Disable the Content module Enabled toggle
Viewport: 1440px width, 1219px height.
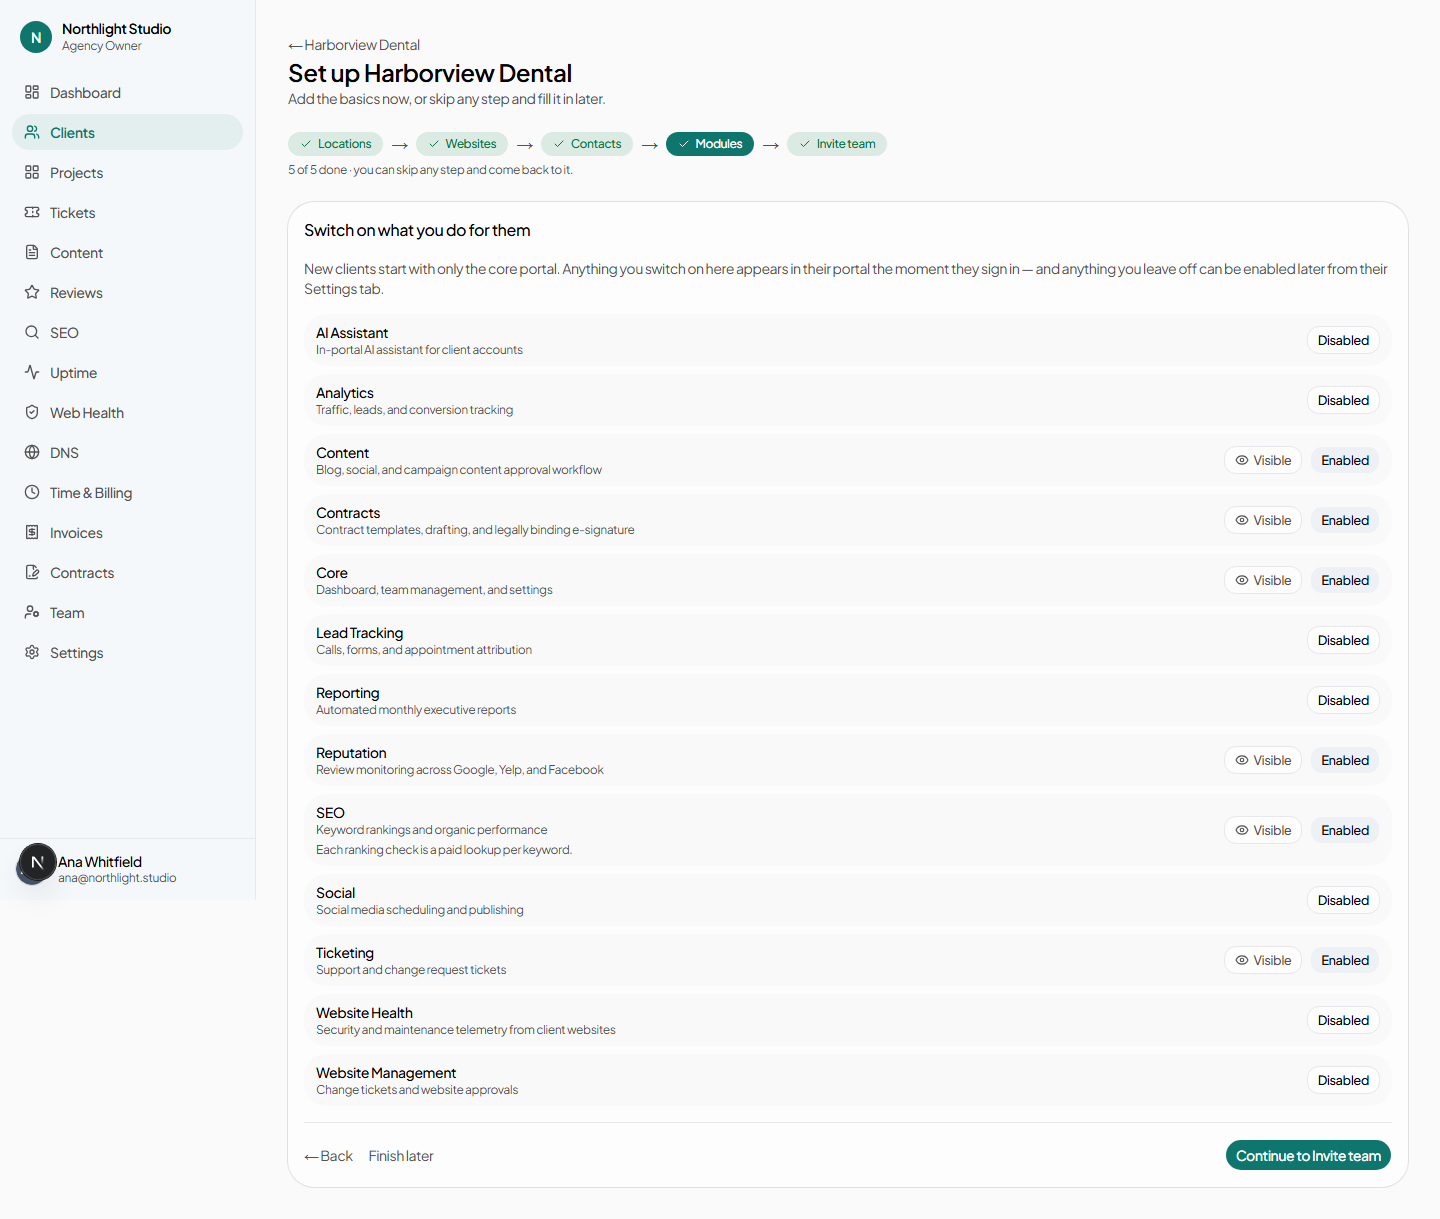[1345, 460]
